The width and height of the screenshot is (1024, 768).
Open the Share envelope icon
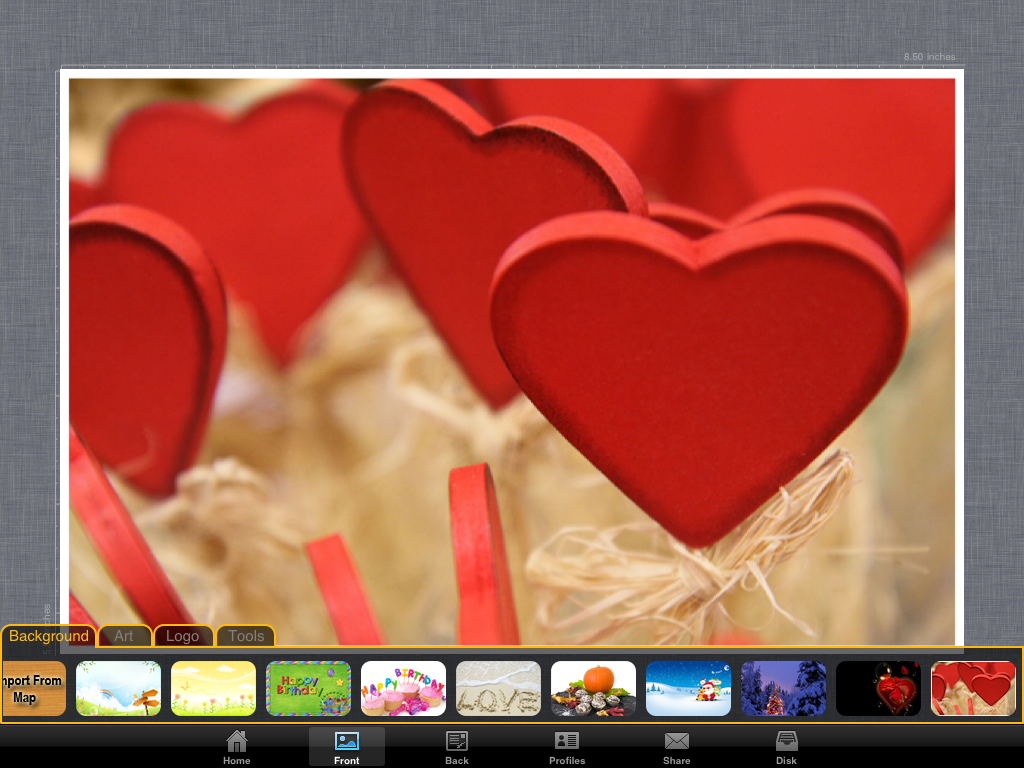tap(677, 746)
